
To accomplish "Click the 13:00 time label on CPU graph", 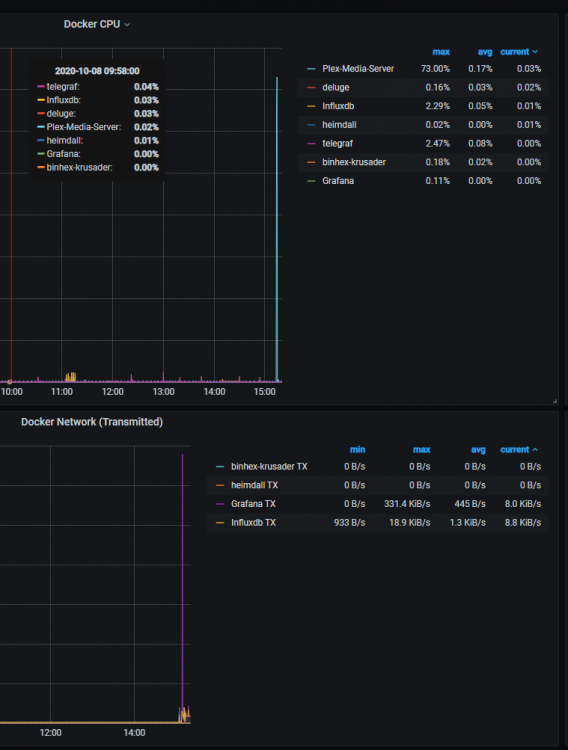I will (x=163, y=392).
